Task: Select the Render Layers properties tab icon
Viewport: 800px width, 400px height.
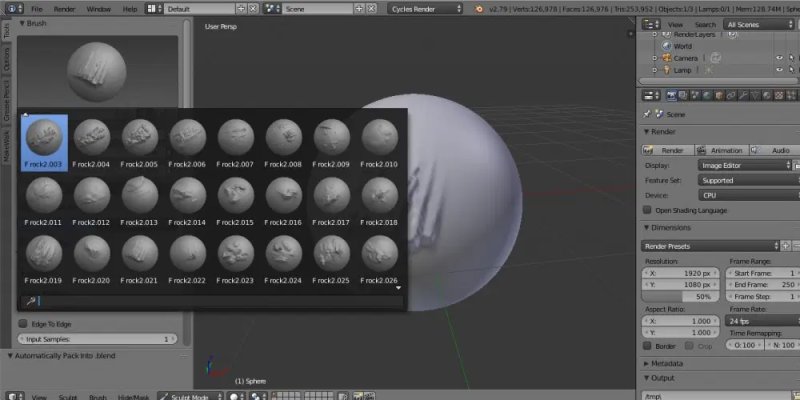Action: tap(683, 95)
